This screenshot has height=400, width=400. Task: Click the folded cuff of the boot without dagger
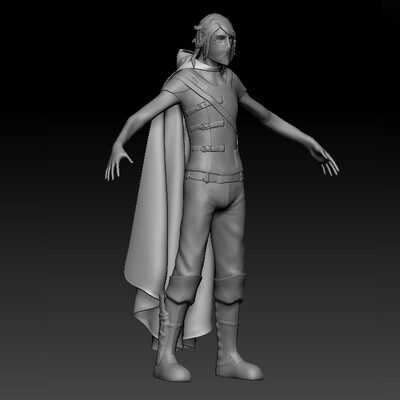tap(230, 289)
